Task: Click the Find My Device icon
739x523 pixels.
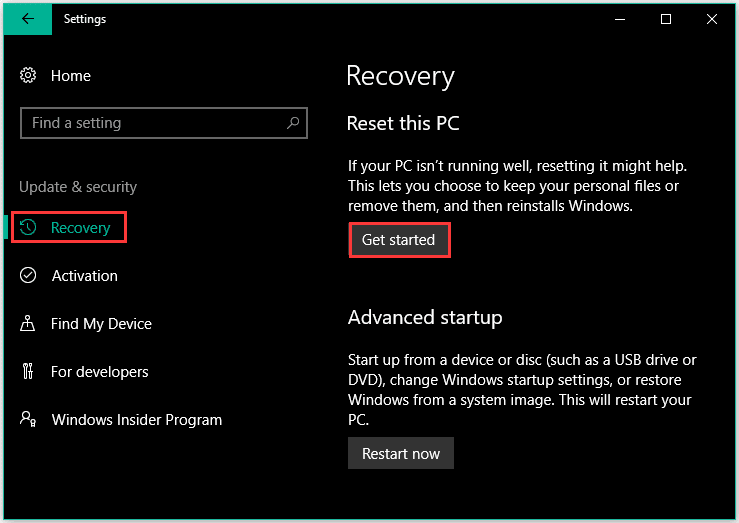Action: (x=27, y=323)
